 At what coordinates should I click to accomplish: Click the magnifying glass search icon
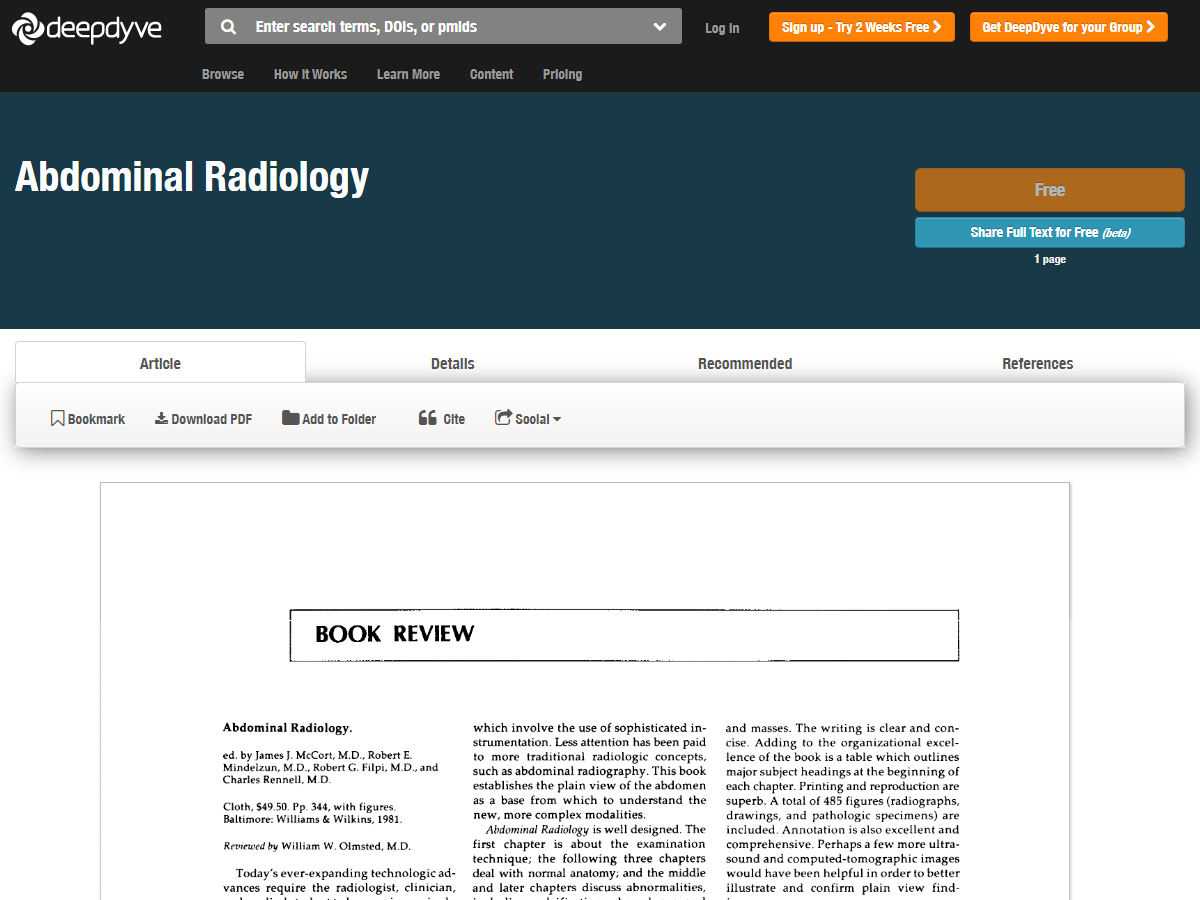coord(229,27)
